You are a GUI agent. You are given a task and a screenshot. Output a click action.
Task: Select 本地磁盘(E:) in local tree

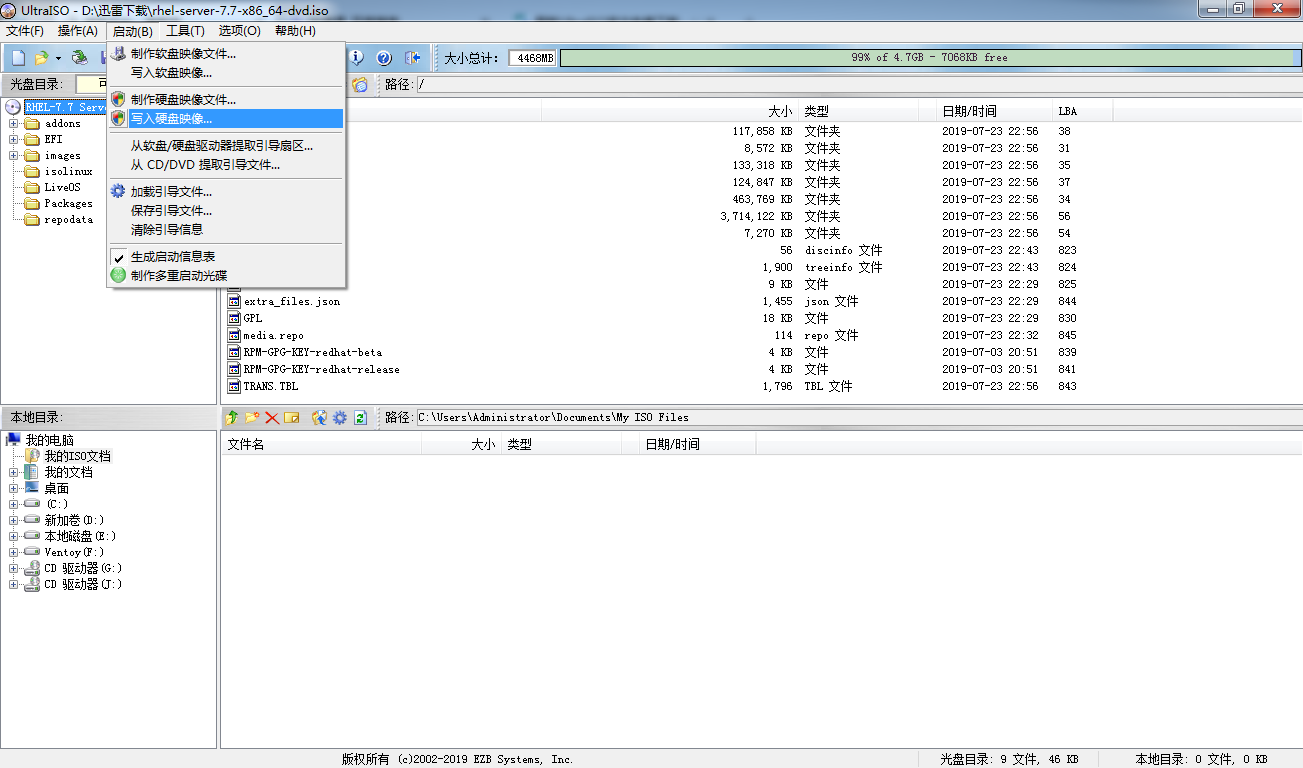click(80, 536)
